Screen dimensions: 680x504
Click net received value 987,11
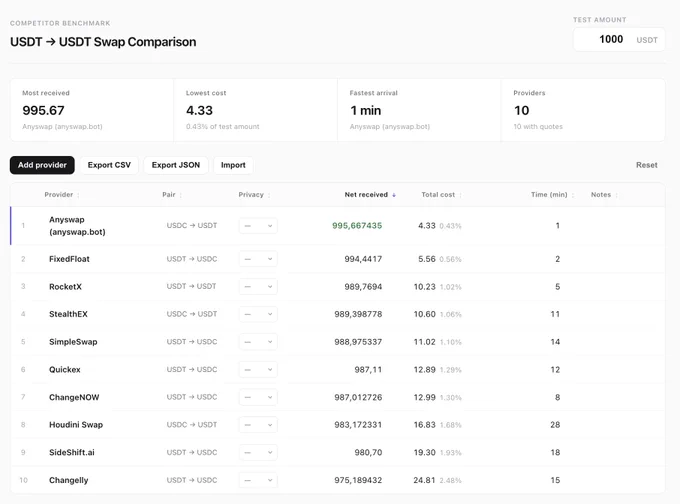point(368,370)
